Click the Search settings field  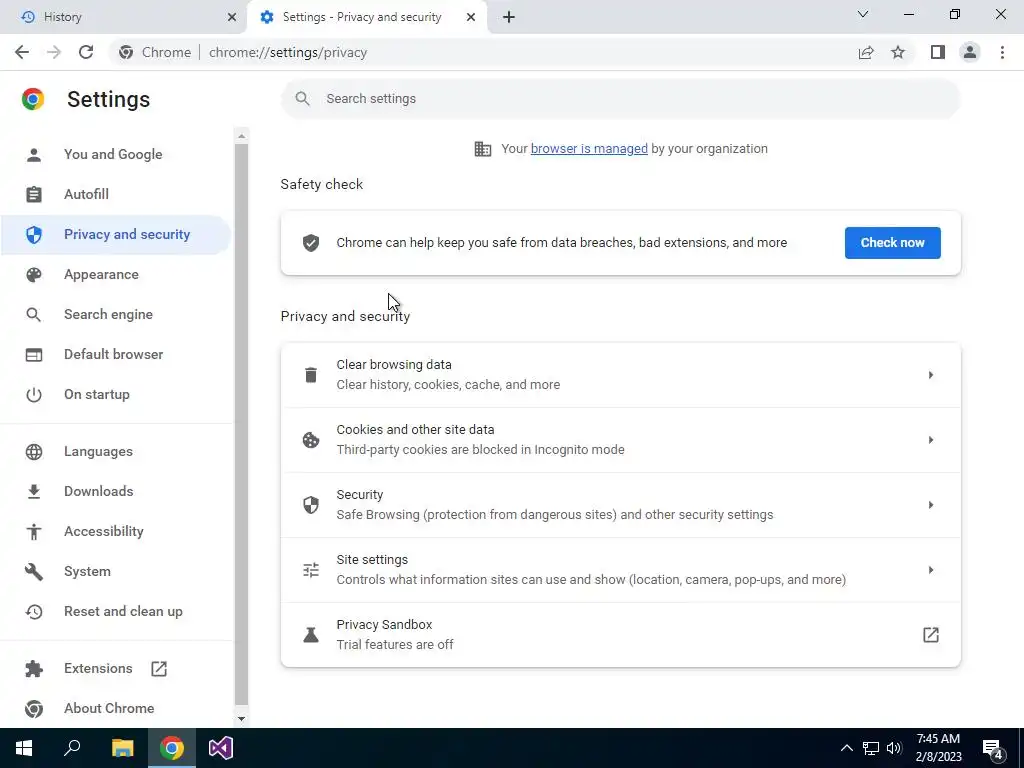click(620, 99)
